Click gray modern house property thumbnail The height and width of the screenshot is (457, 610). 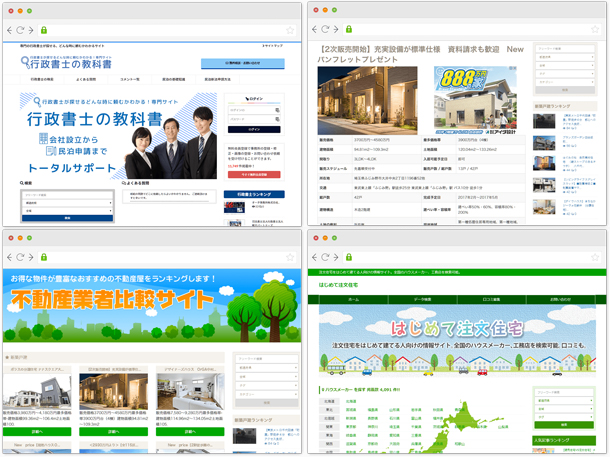coord(37,391)
